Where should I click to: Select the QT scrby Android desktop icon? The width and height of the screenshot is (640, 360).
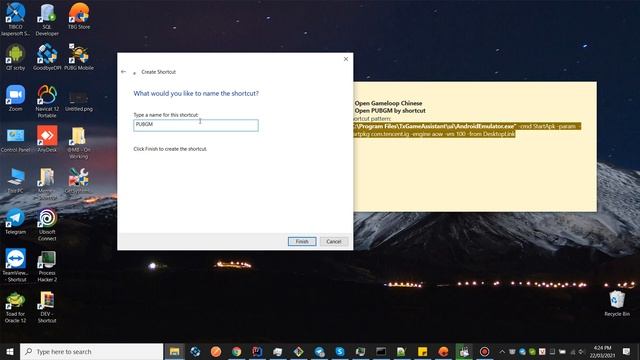(x=15, y=57)
